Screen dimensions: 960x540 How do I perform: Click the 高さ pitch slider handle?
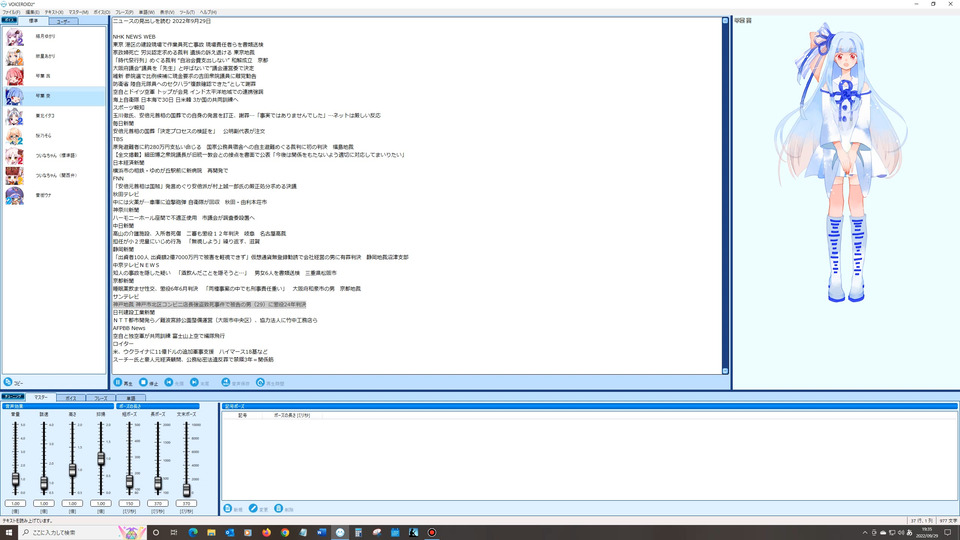click(72, 470)
